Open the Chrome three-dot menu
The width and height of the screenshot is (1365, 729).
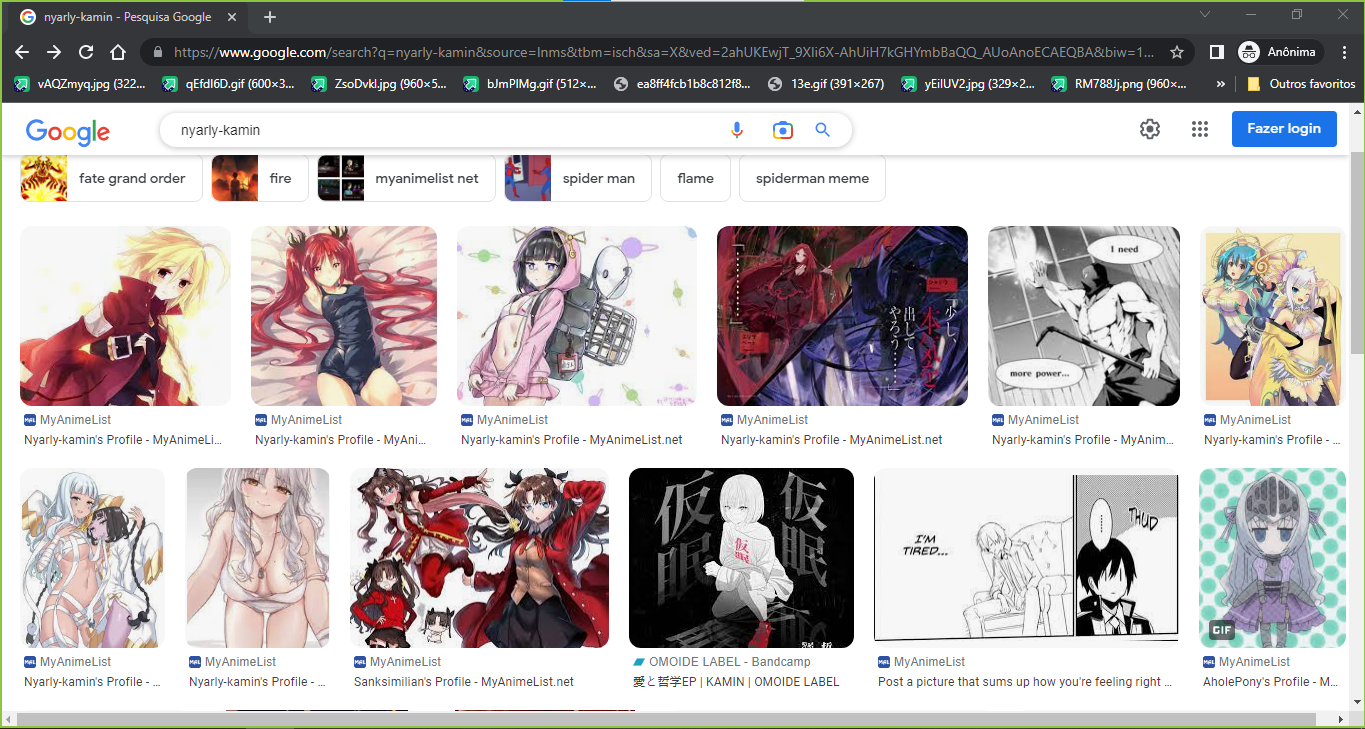point(1345,52)
